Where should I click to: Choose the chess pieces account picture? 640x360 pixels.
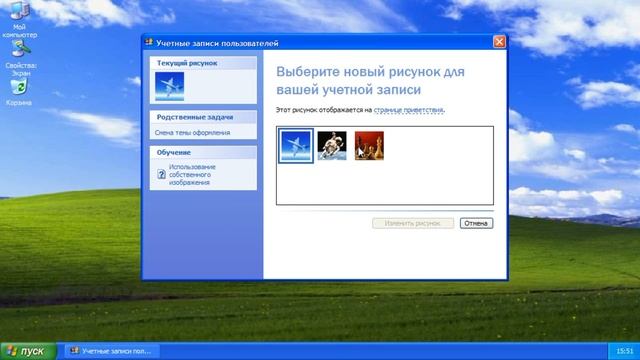point(369,146)
